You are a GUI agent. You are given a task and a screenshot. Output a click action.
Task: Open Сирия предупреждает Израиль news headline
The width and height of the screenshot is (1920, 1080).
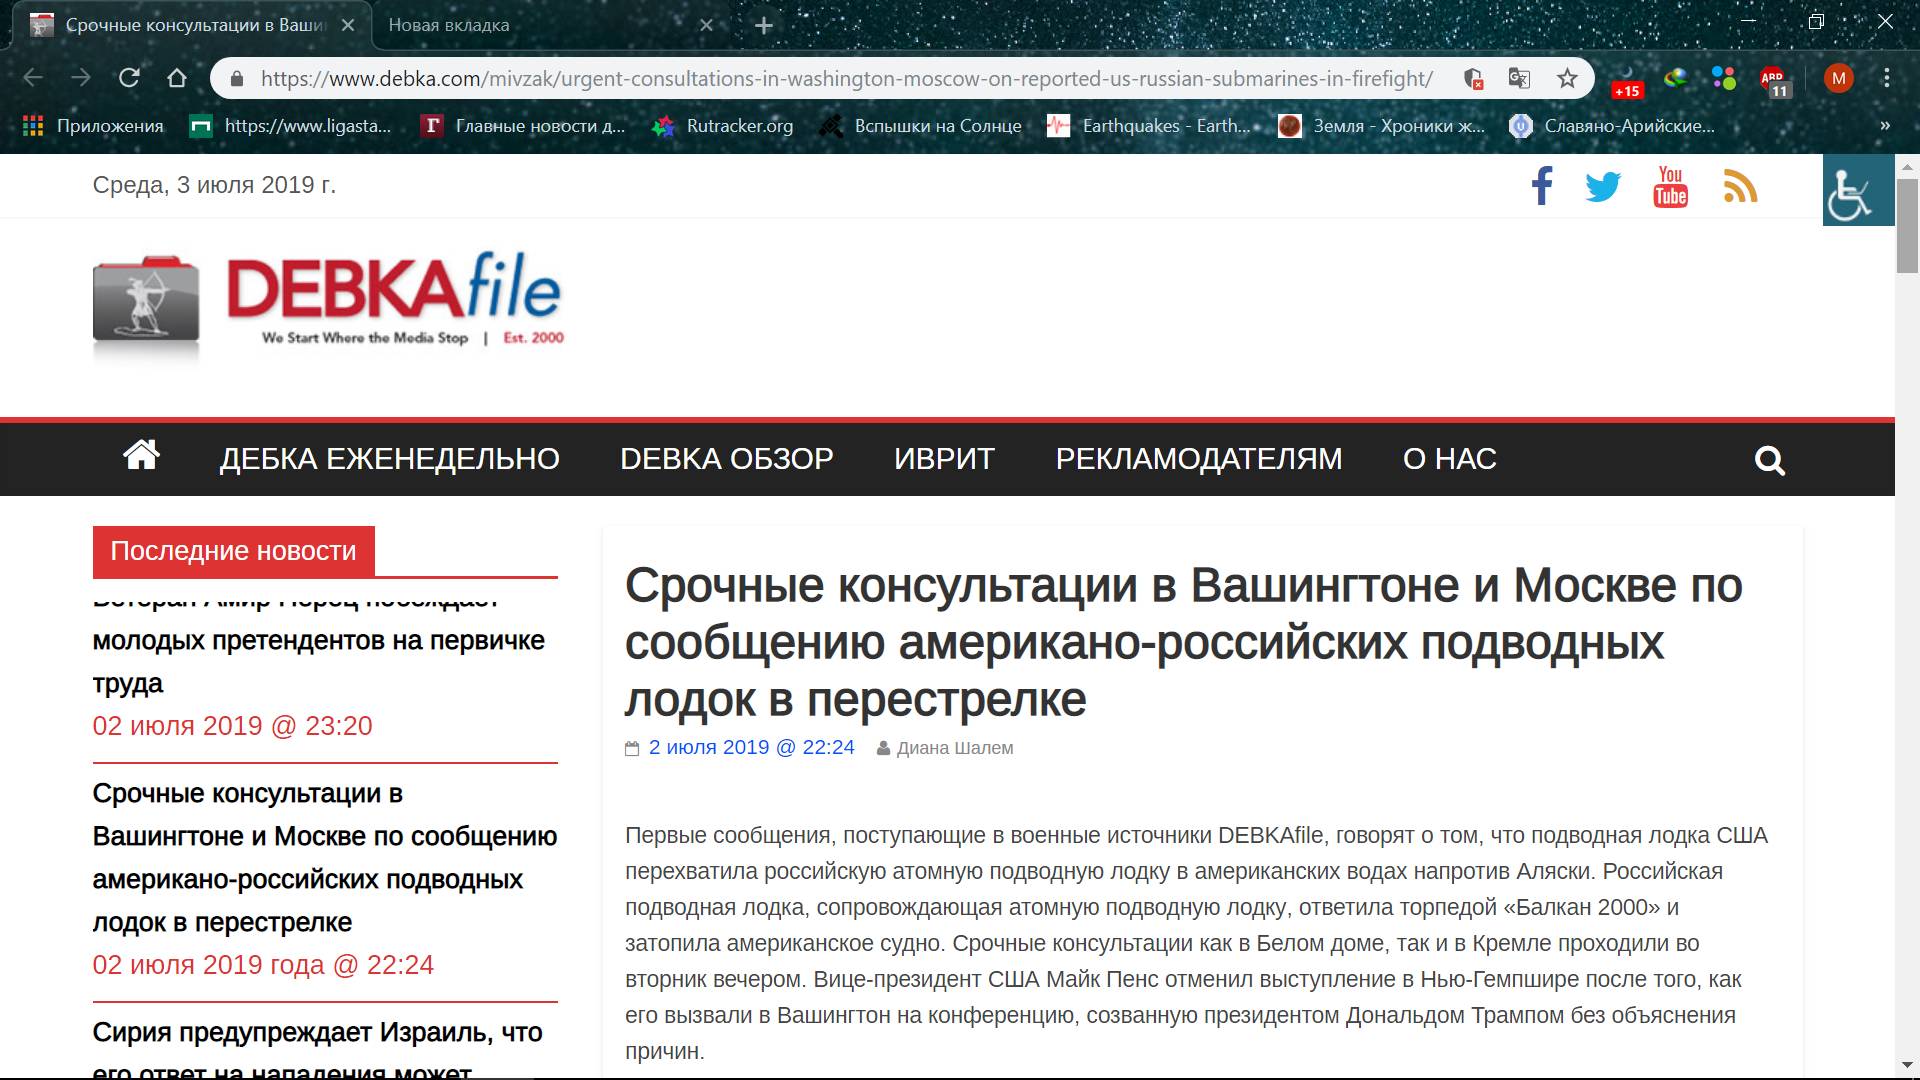[317, 1033]
